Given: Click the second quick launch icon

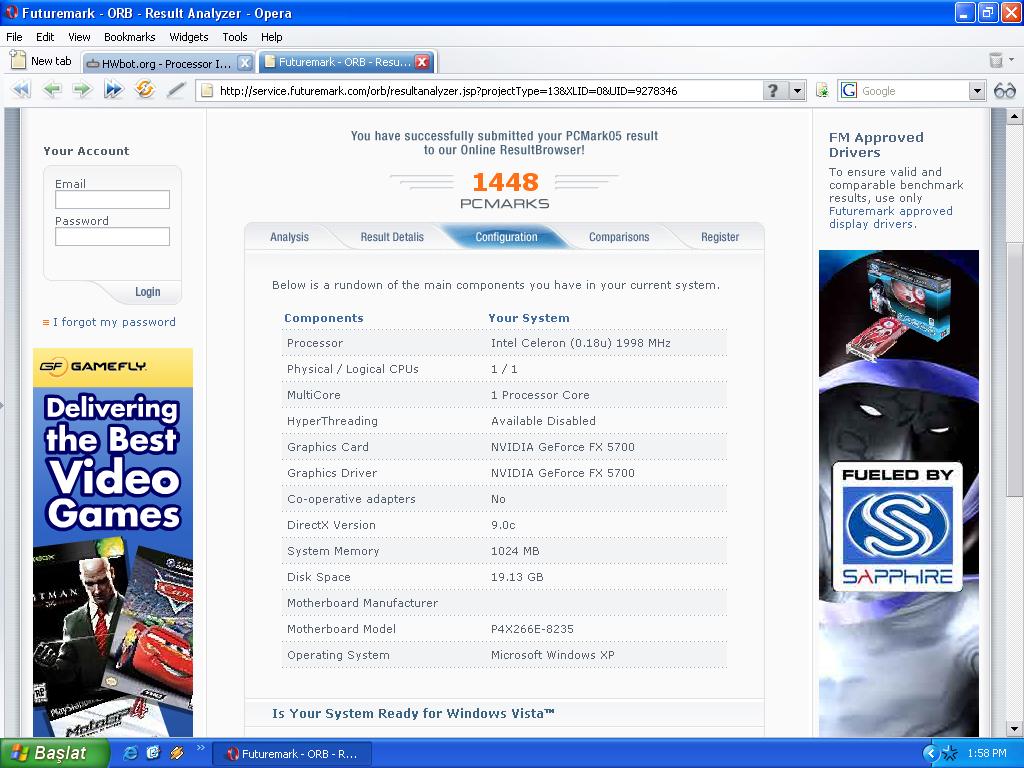Looking at the screenshot, I should tap(153, 753).
